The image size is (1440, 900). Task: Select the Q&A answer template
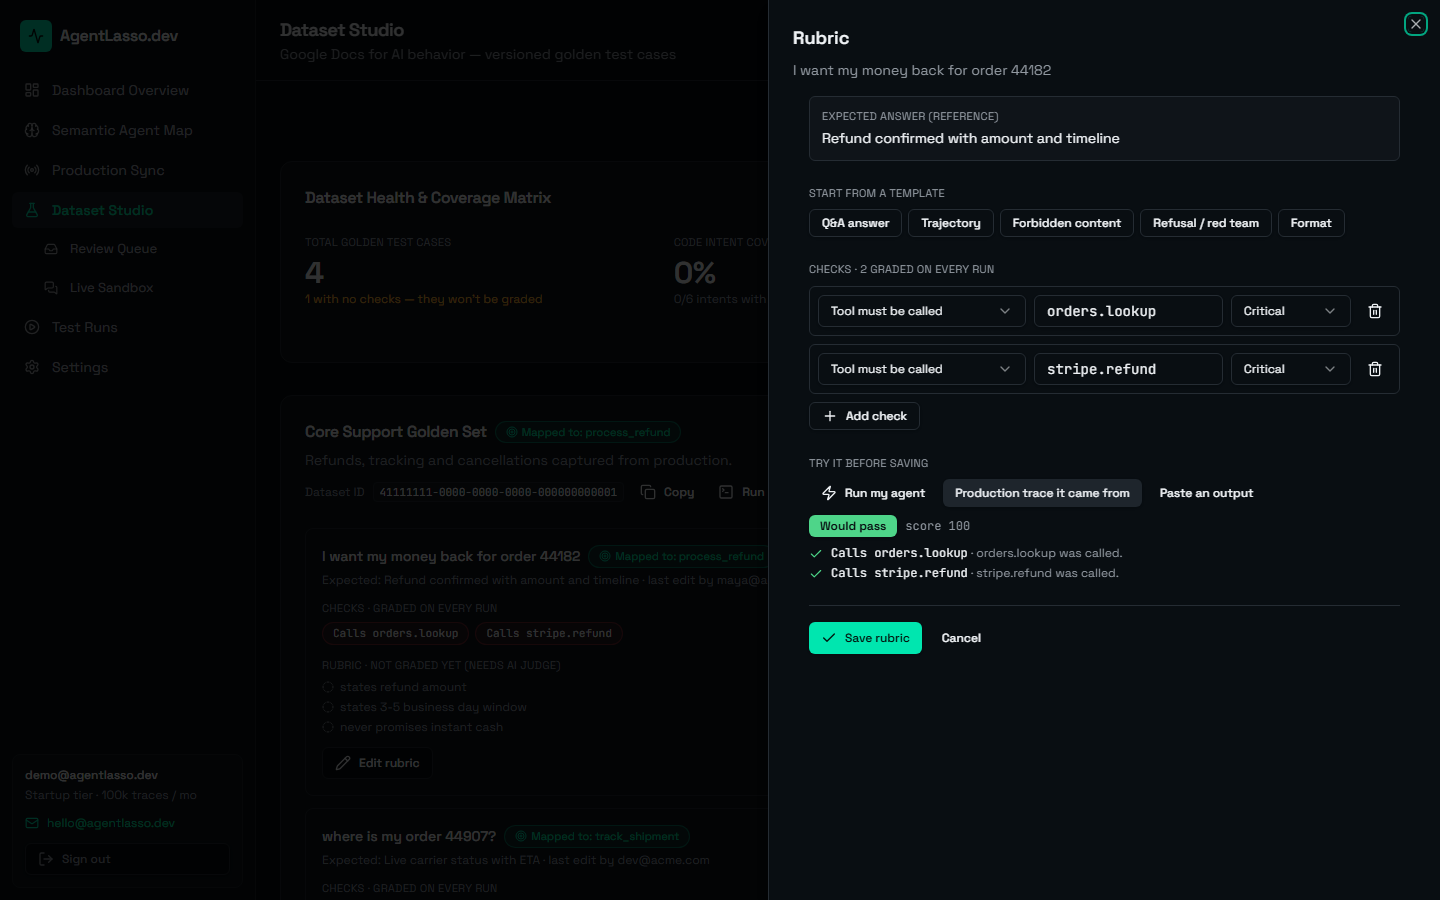[x=855, y=223]
